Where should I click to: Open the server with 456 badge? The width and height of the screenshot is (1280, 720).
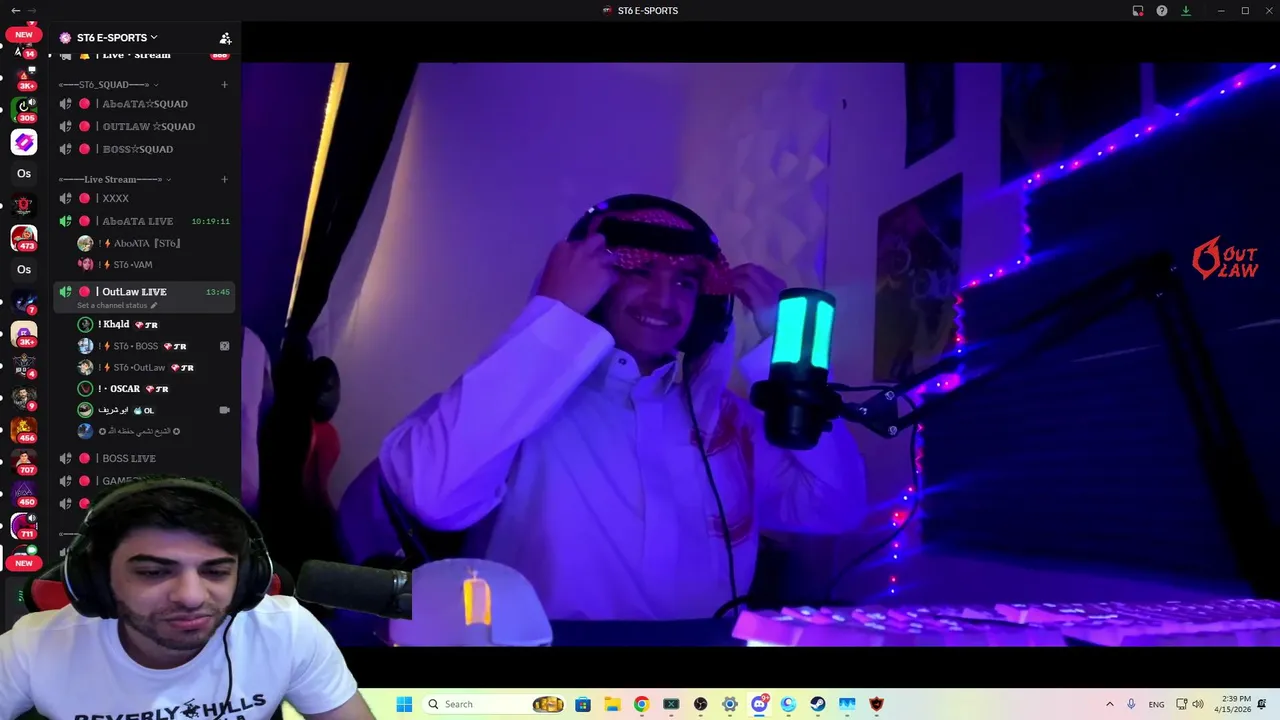point(24,430)
